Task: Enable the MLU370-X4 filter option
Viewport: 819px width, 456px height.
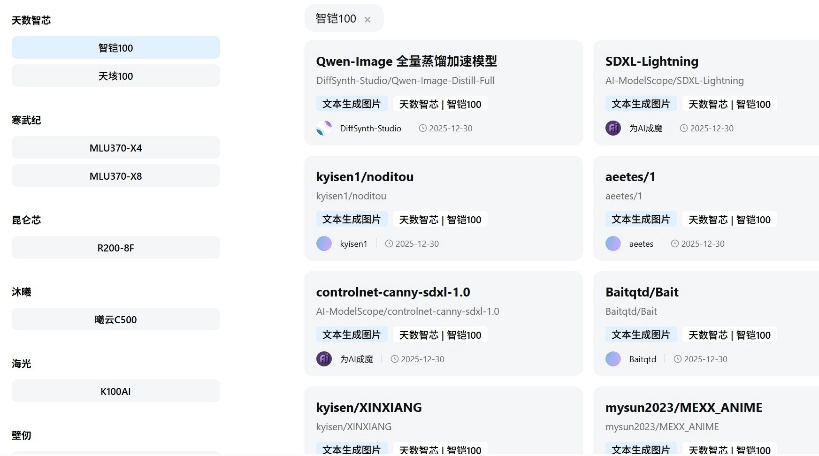Action: (116, 148)
